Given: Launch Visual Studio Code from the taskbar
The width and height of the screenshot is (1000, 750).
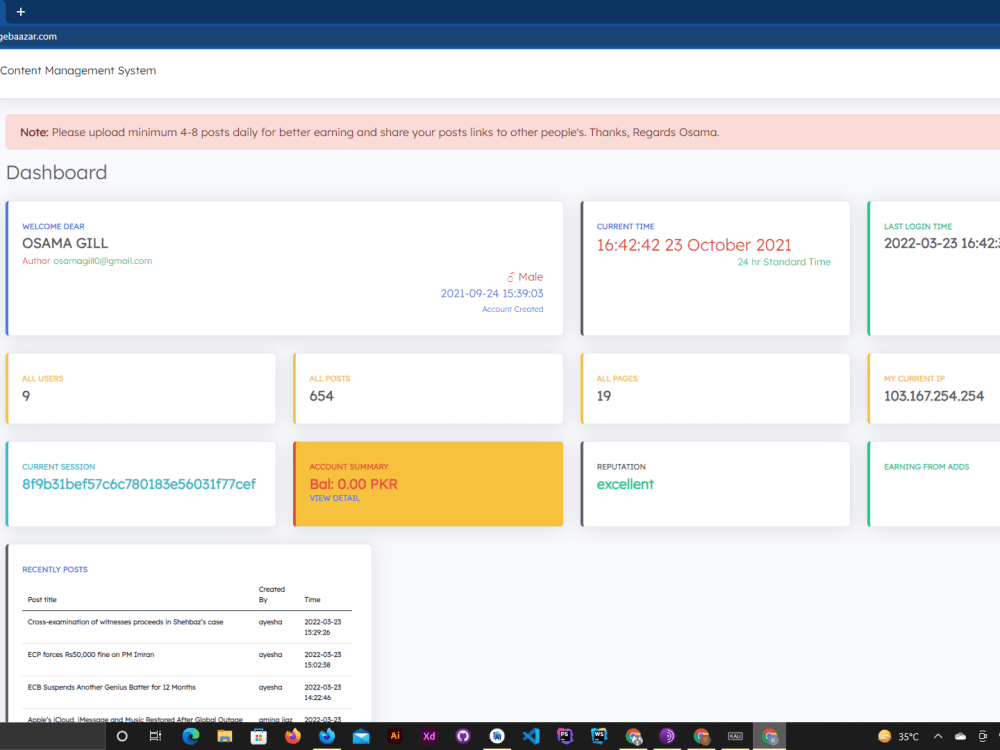Looking at the screenshot, I should pos(531,736).
